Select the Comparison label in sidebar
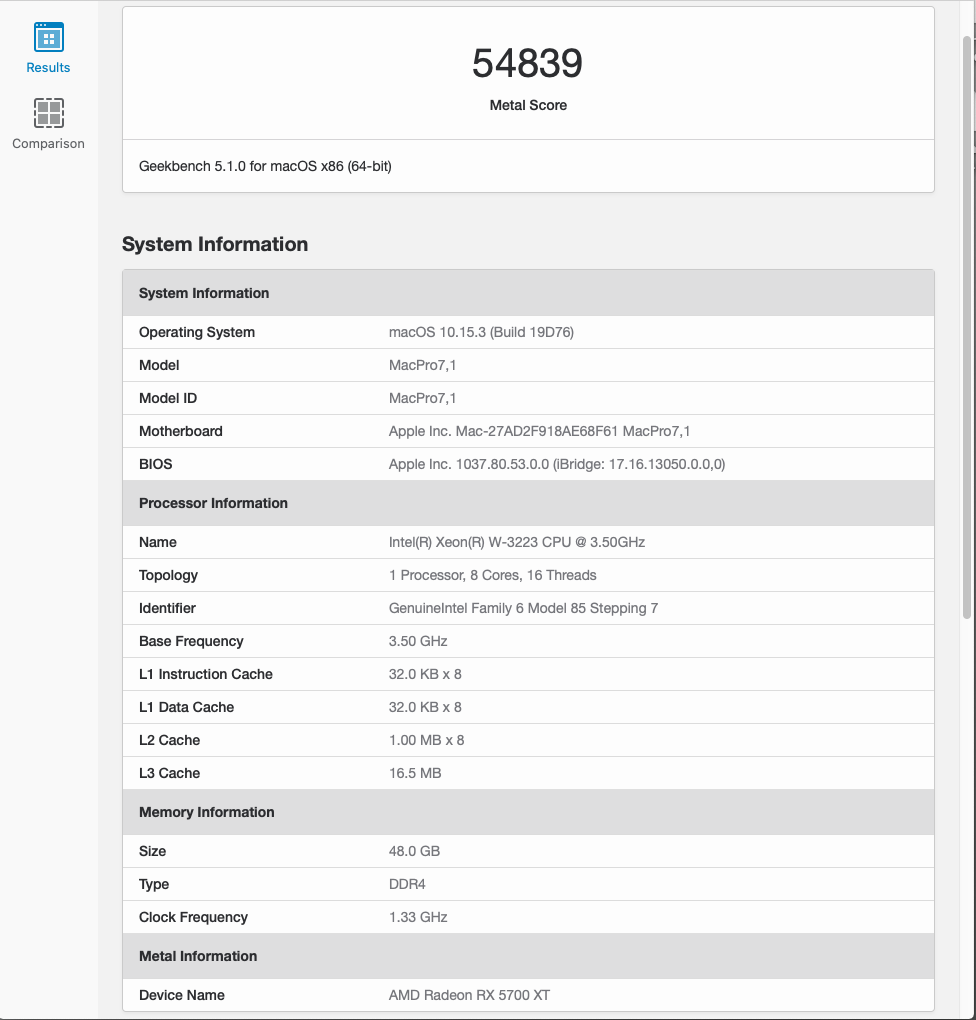The height and width of the screenshot is (1020, 976). 48,144
